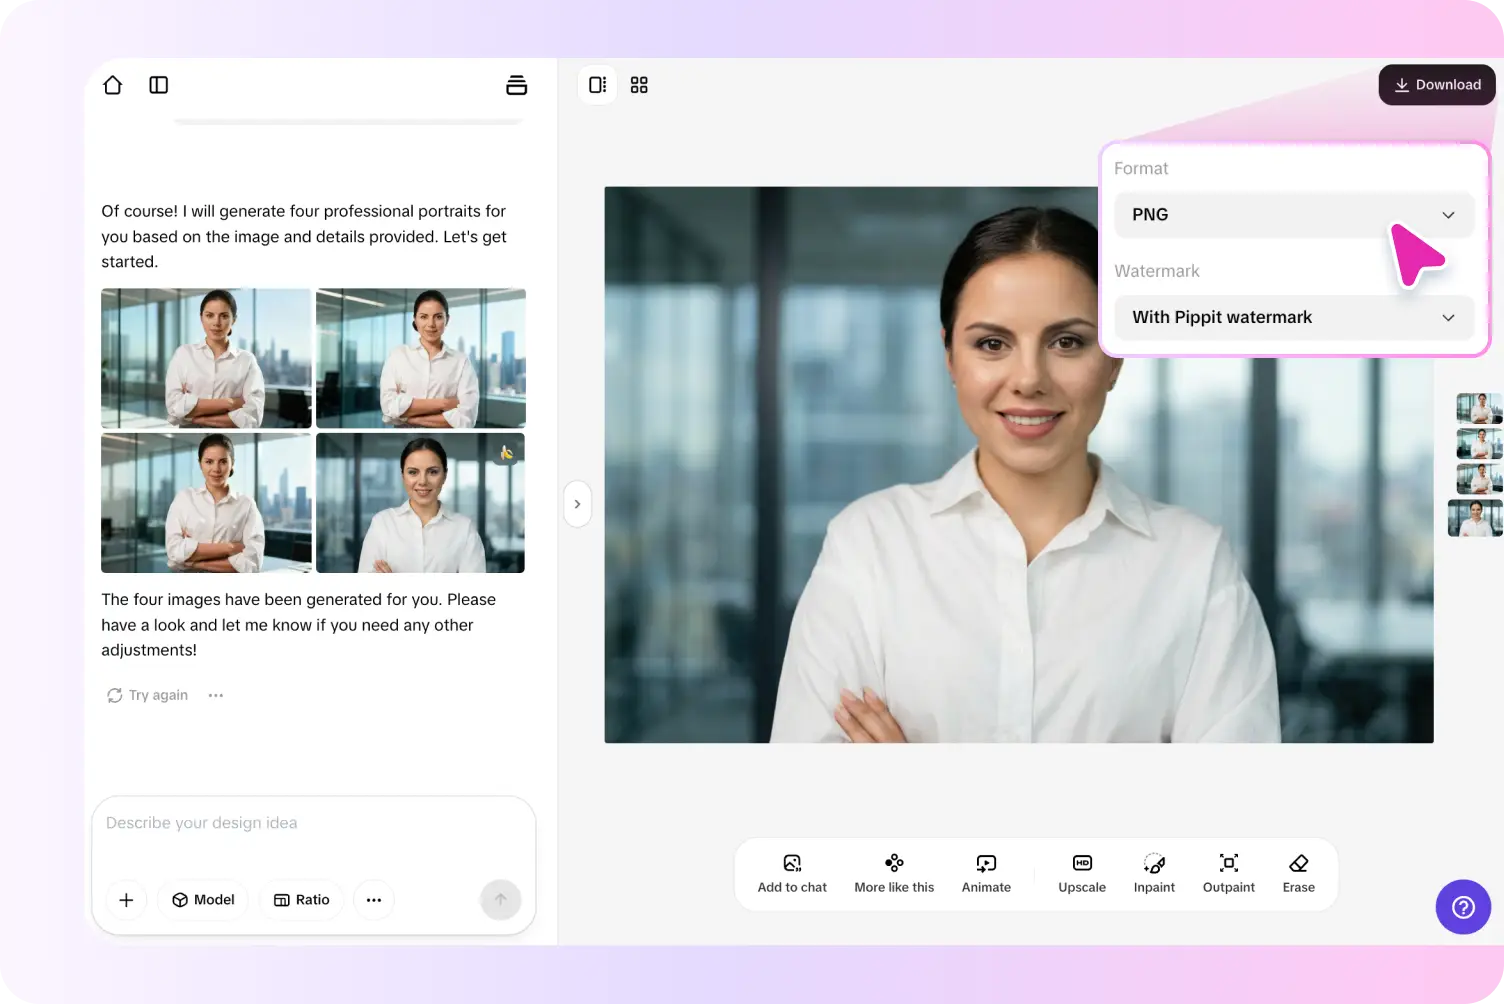Open the top-right generated portrait in chat
This screenshot has height=1004, width=1504.
pyautogui.click(x=421, y=358)
